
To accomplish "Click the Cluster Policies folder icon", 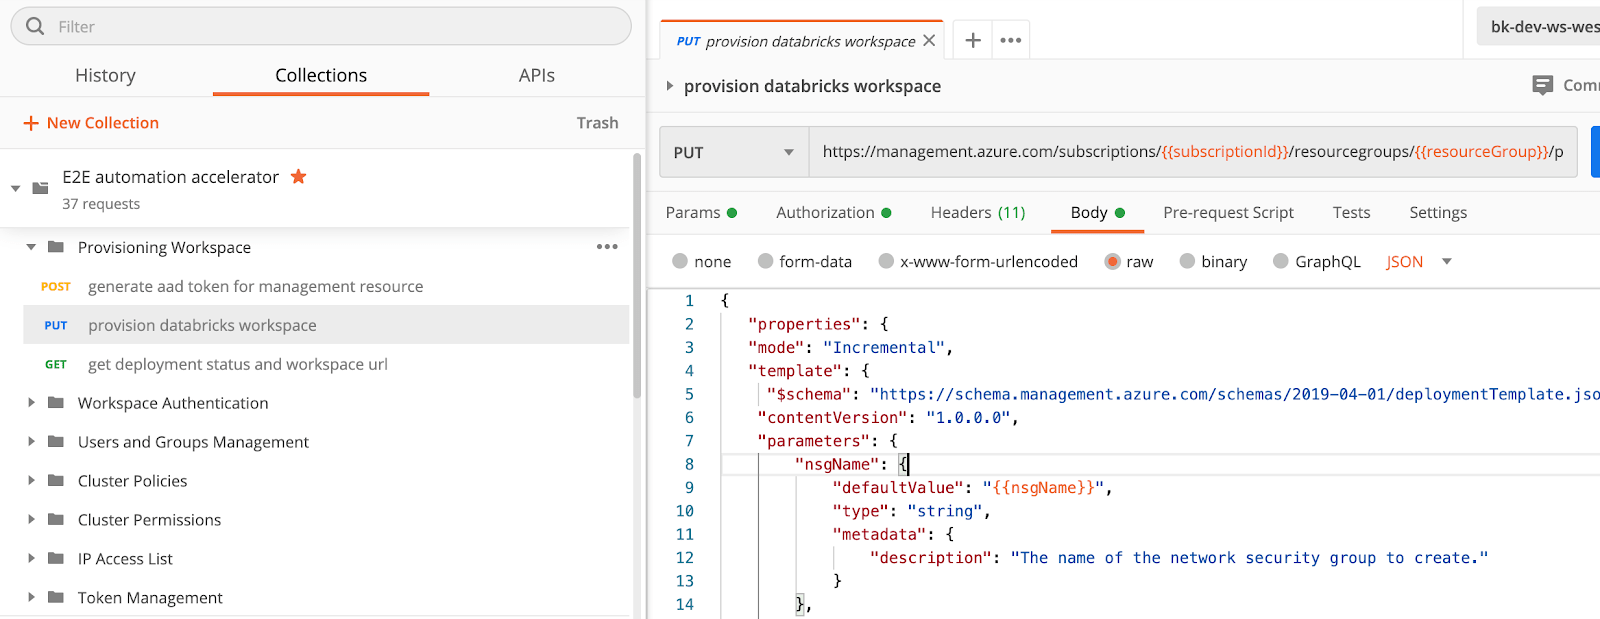I will click(56, 481).
